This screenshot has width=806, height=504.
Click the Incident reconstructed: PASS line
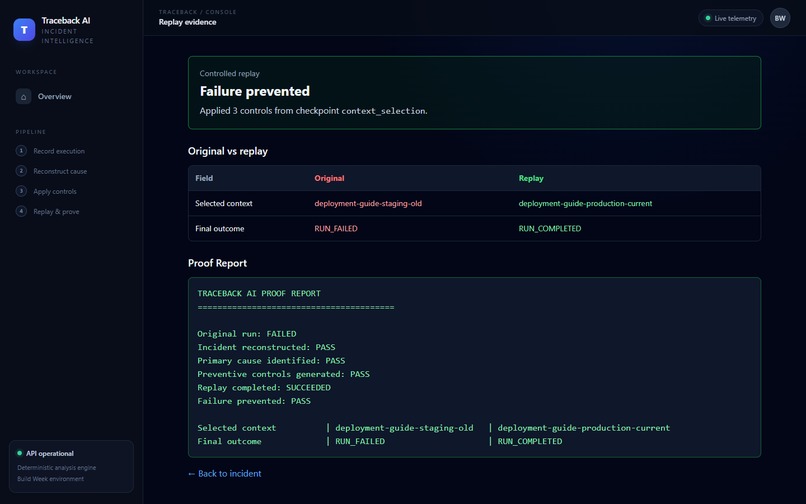point(266,347)
